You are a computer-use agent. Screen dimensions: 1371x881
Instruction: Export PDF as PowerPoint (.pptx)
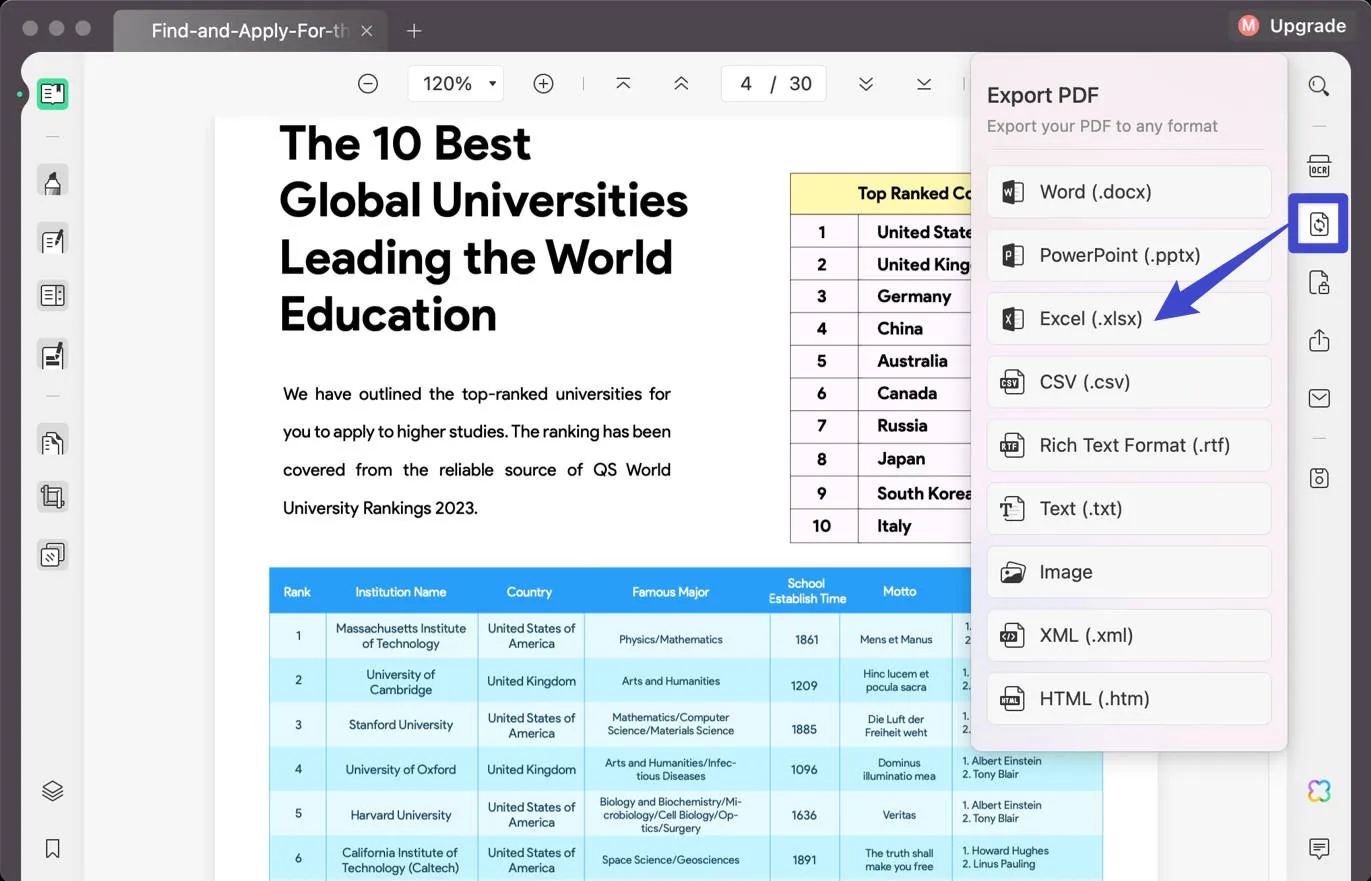click(x=1129, y=255)
